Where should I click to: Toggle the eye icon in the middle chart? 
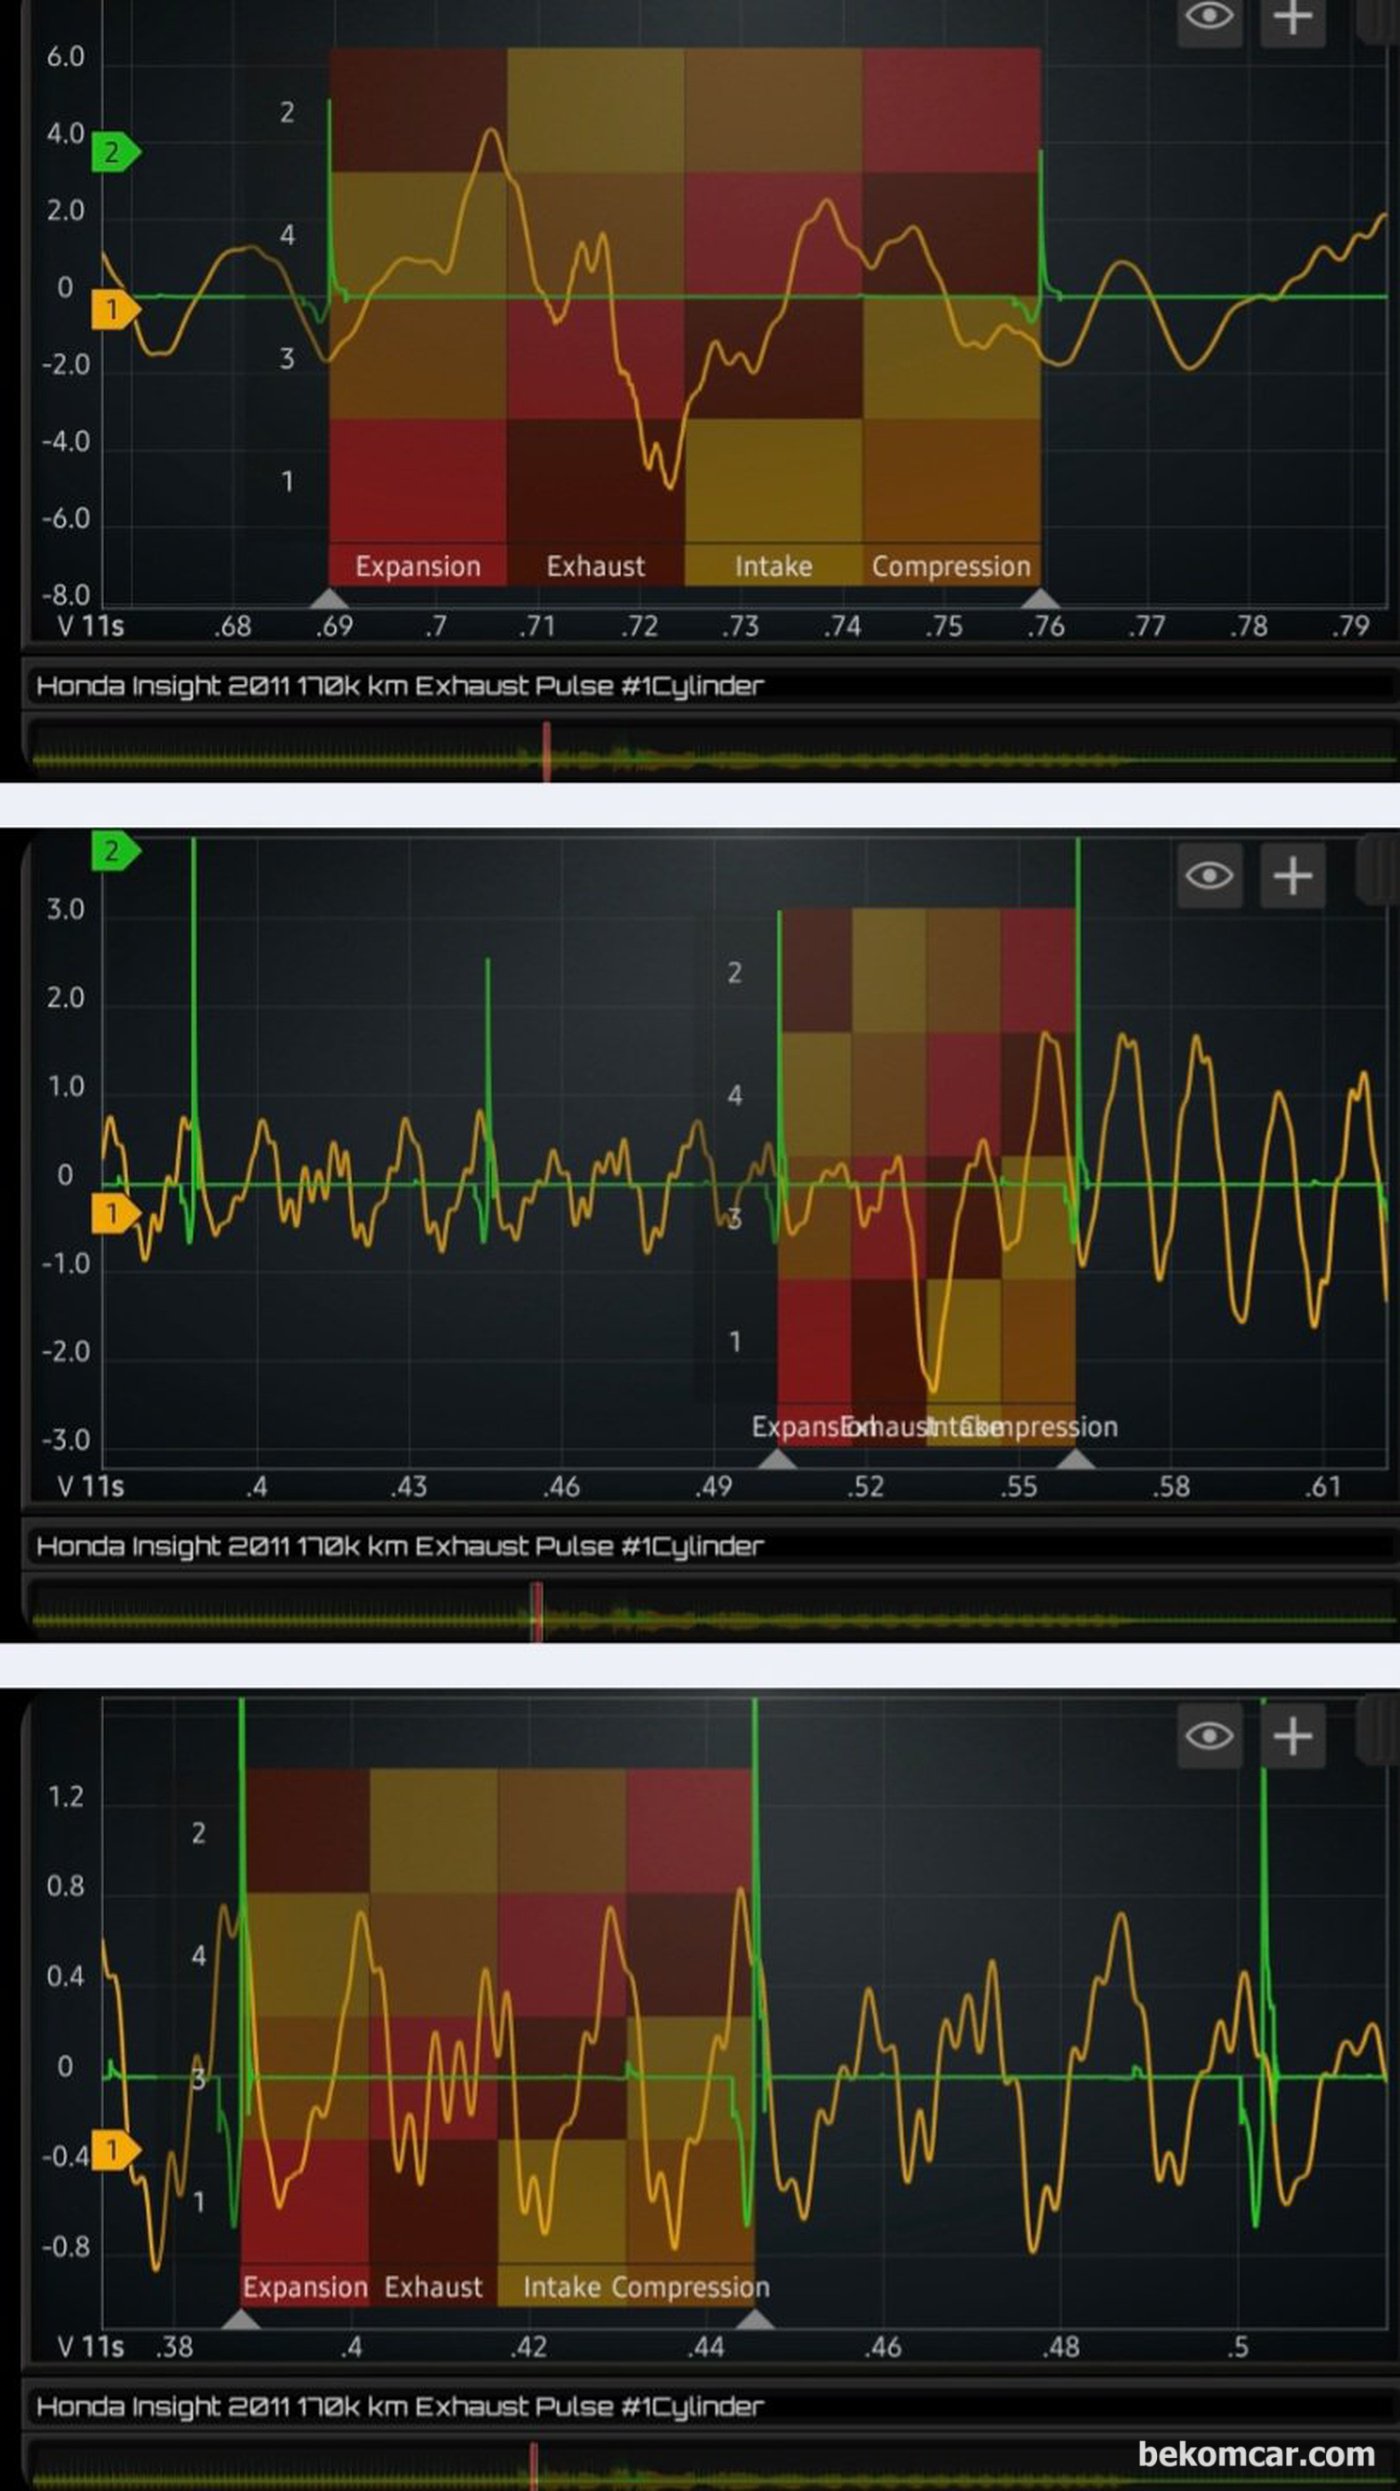(x=1209, y=876)
